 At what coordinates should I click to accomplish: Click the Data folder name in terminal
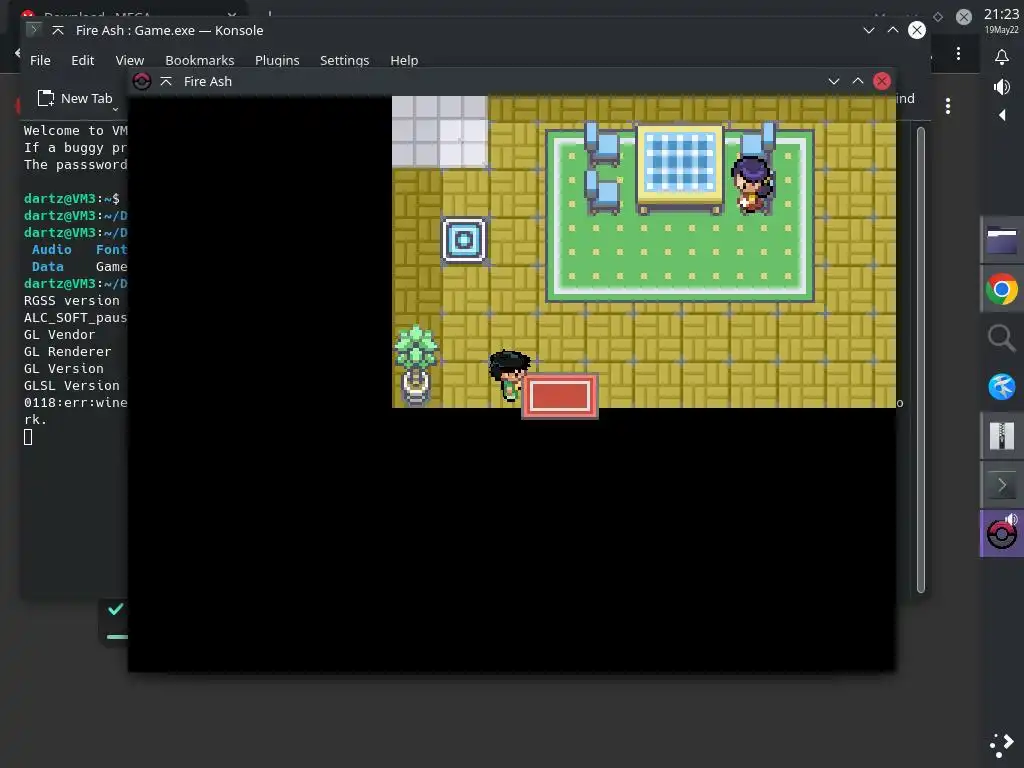(48, 266)
